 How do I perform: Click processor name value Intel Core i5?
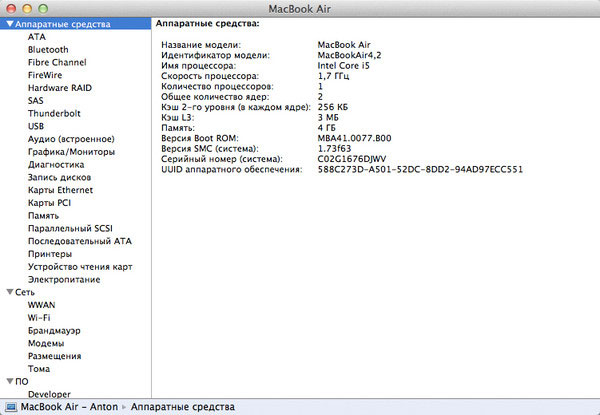[x=344, y=65]
